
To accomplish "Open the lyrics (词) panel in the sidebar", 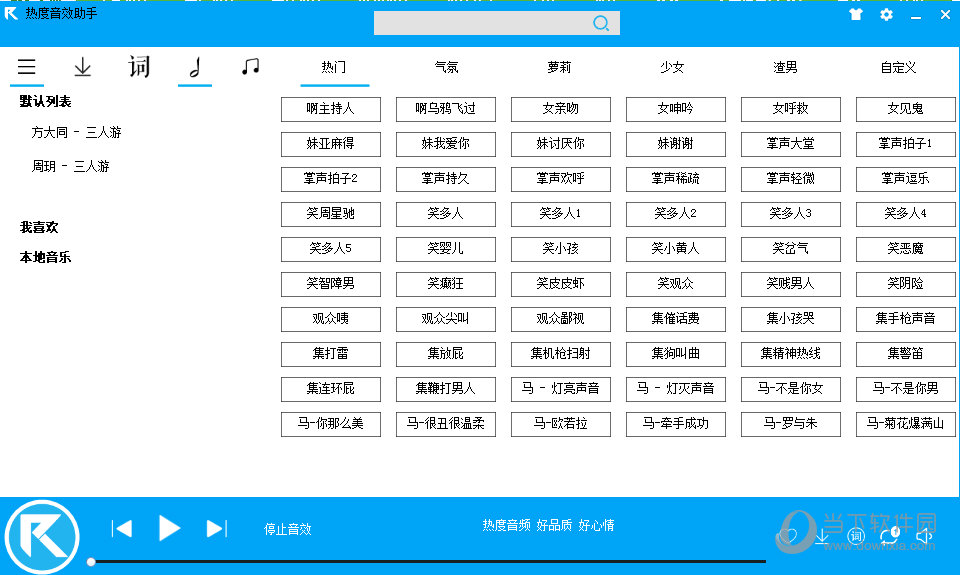I will click(x=139, y=66).
